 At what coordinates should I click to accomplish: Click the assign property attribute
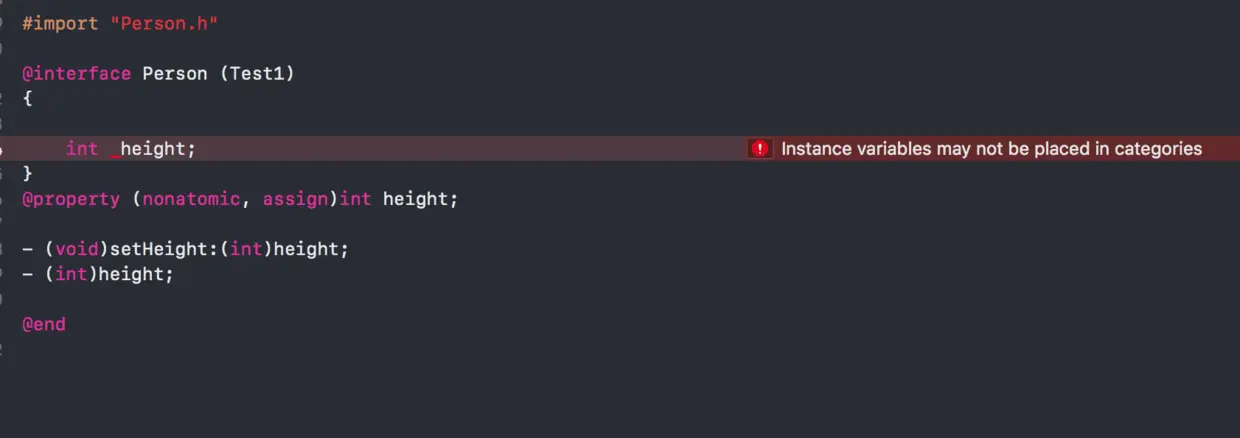tap(295, 199)
